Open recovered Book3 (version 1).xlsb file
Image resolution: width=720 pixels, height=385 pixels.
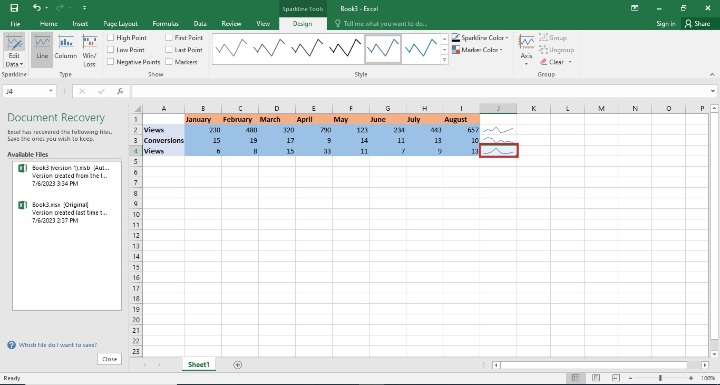(x=67, y=176)
